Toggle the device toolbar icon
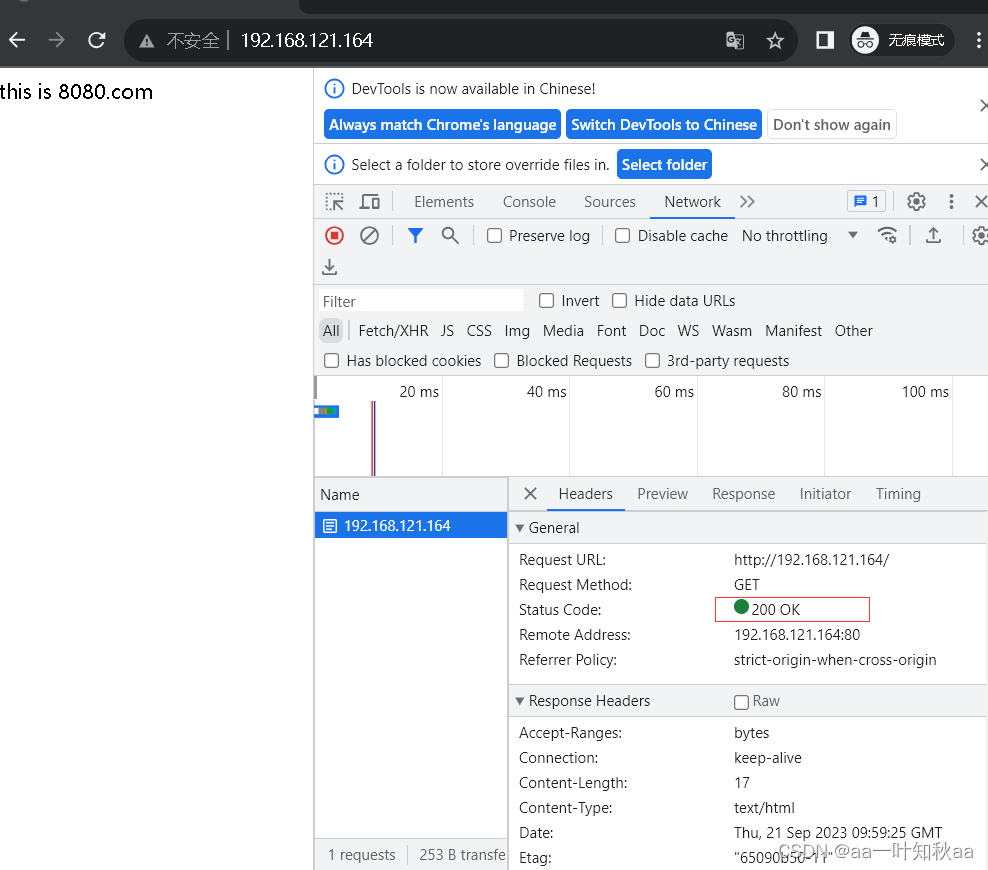This screenshot has height=870, width=988. coord(370,202)
